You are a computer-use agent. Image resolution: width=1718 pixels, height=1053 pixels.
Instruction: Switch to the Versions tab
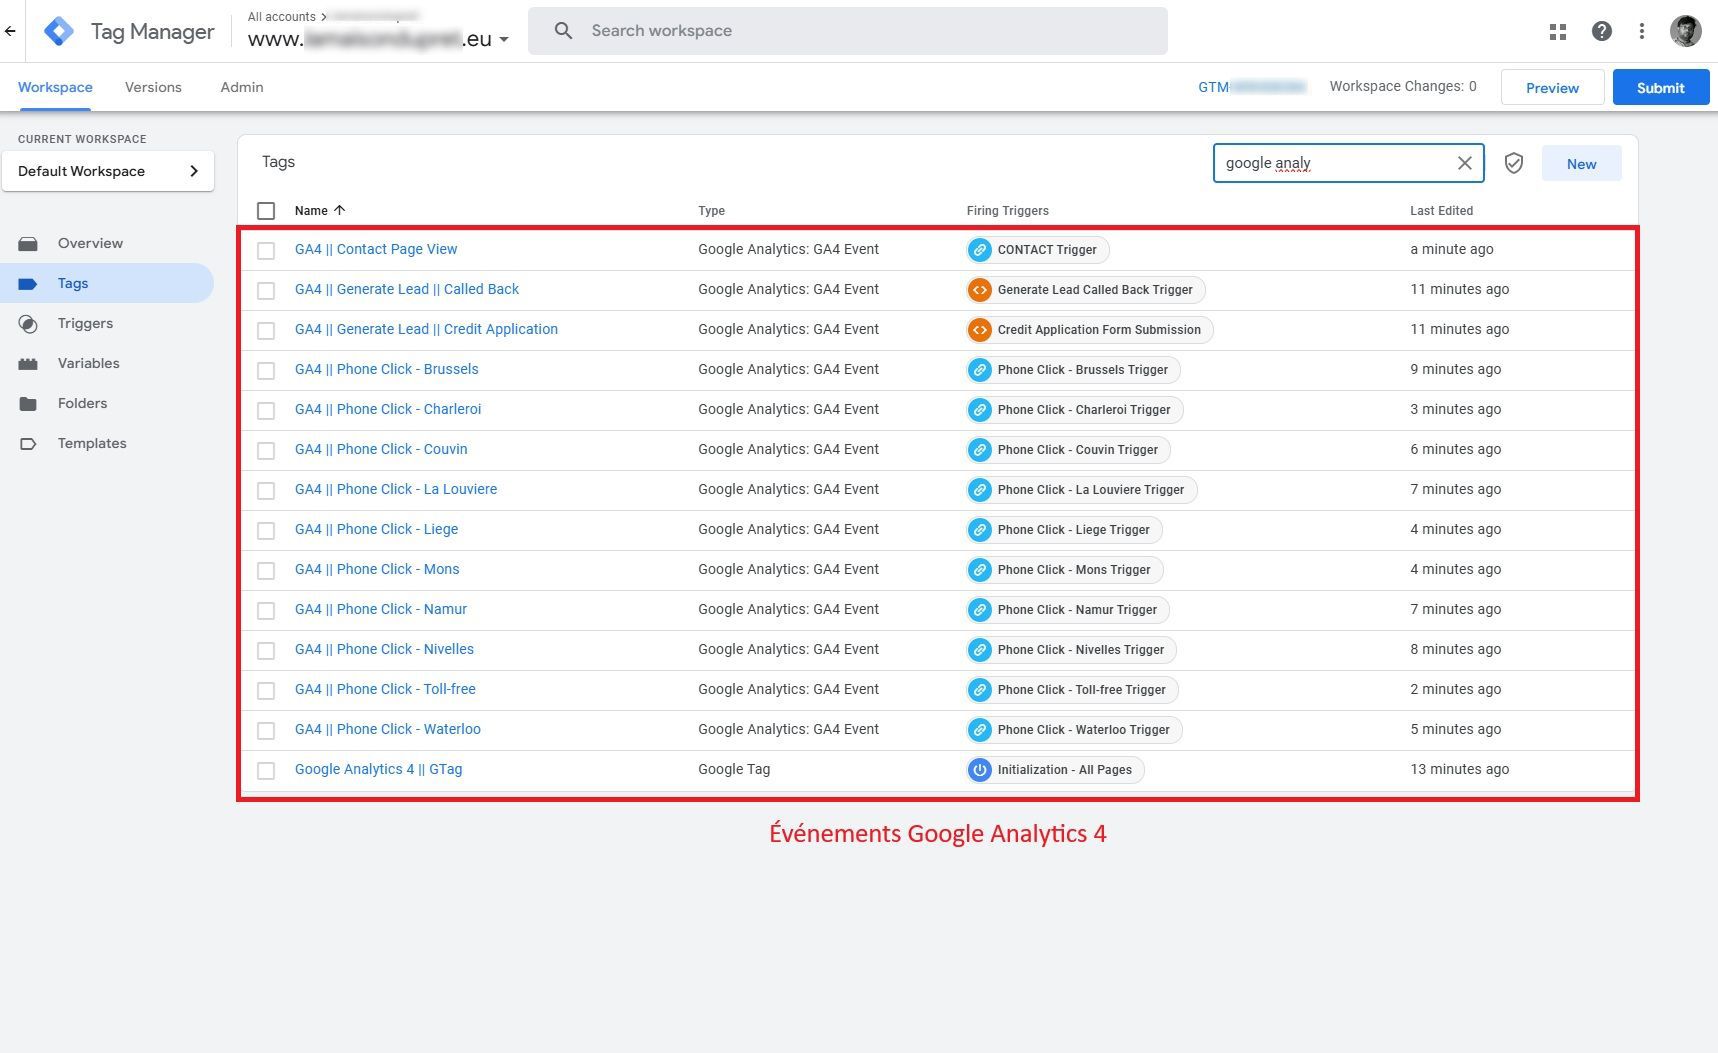click(x=153, y=87)
